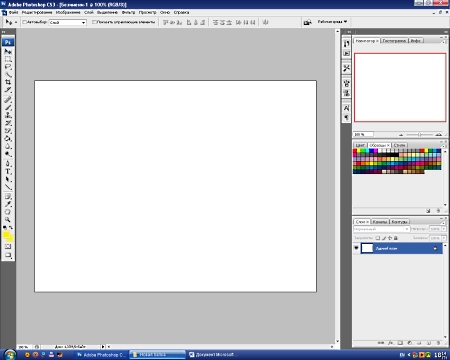Open the Brushes collapsed panel icon
The height and width of the screenshot is (360, 450).
[x=346, y=83]
